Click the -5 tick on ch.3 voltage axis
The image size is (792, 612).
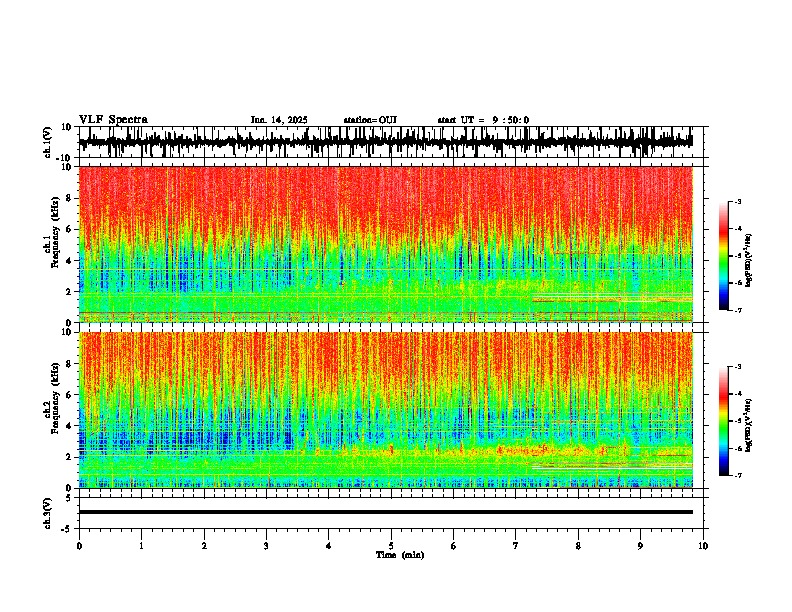point(67,529)
